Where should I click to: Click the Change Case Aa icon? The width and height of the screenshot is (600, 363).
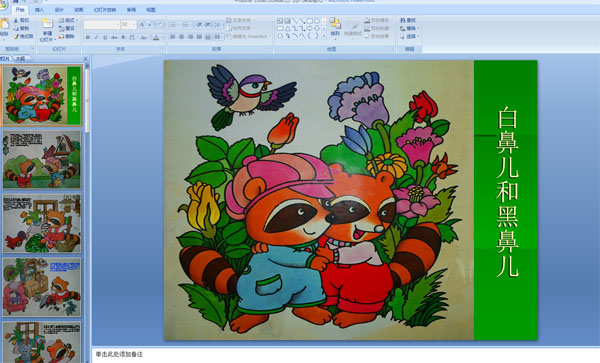click(144, 37)
